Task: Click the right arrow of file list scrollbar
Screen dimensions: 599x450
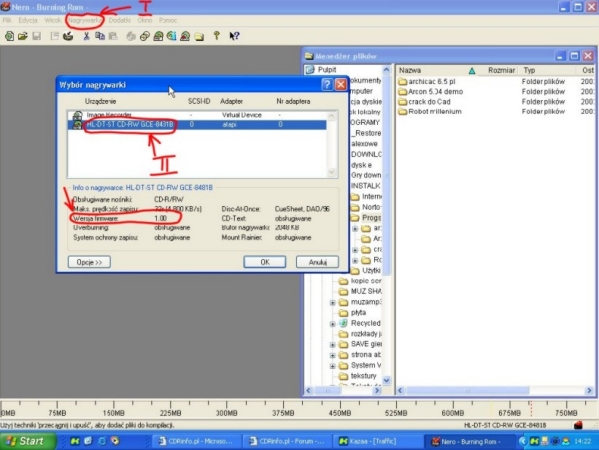Action: point(589,390)
